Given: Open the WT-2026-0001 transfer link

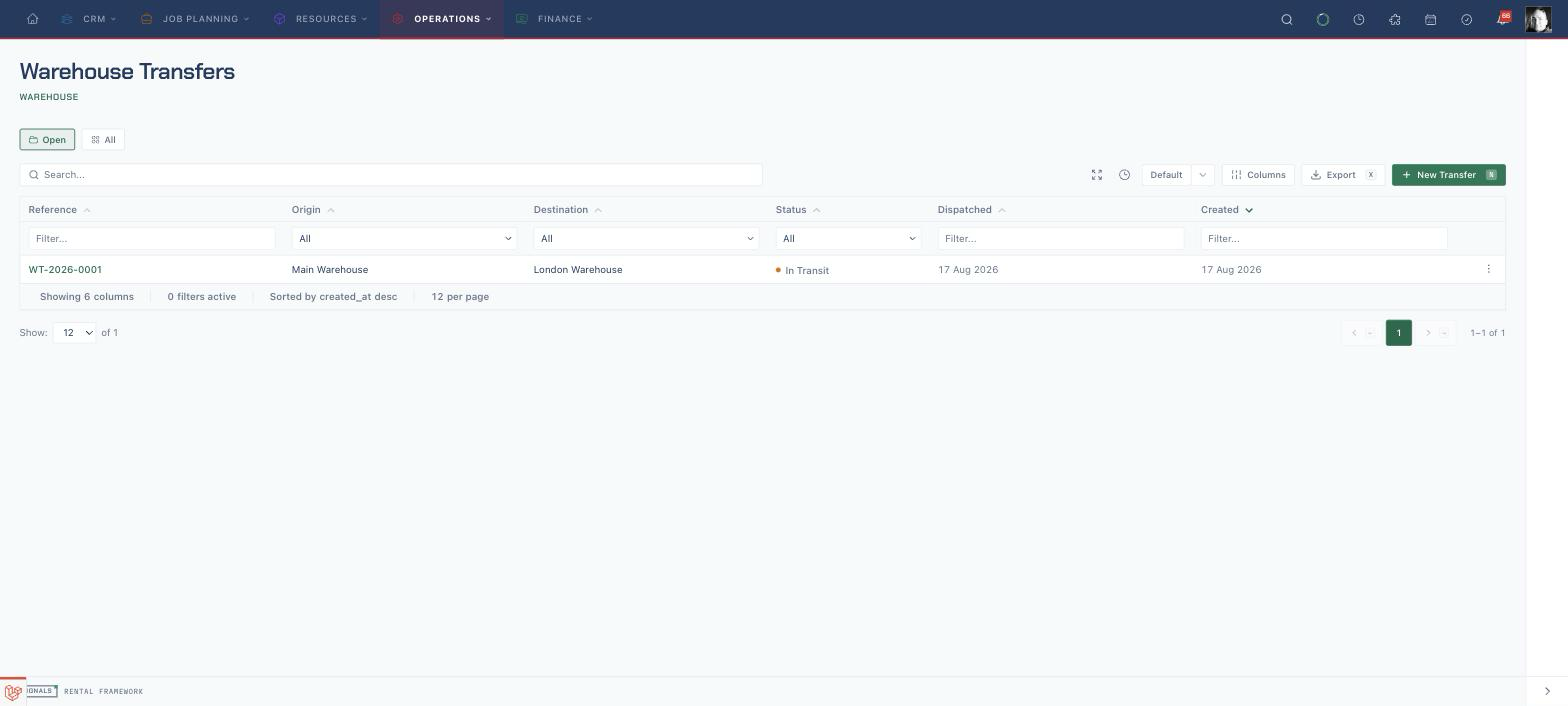Looking at the screenshot, I should pyautogui.click(x=65, y=270).
